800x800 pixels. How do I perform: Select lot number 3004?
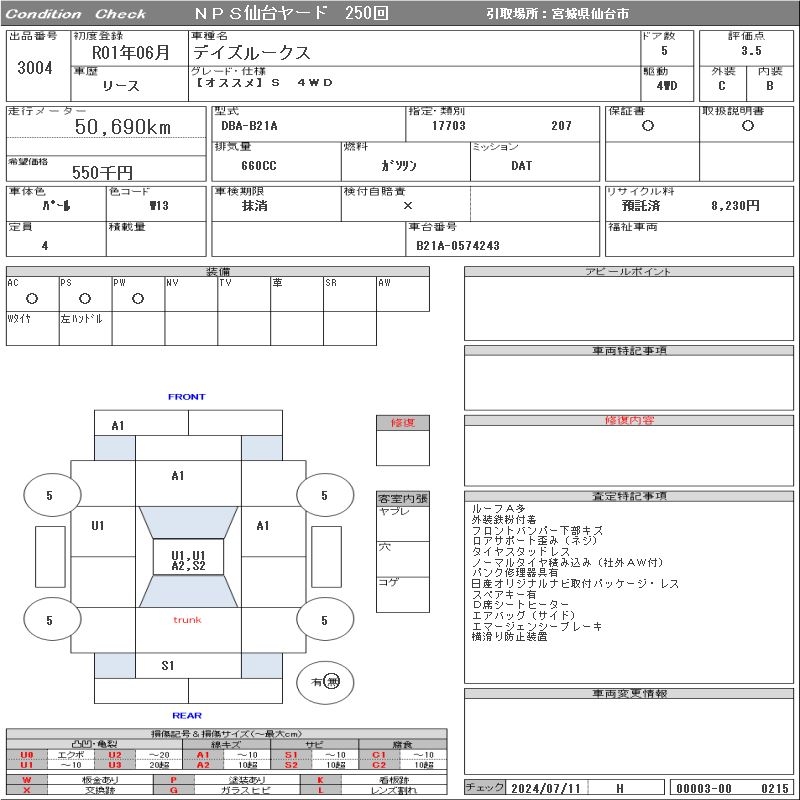coord(35,68)
